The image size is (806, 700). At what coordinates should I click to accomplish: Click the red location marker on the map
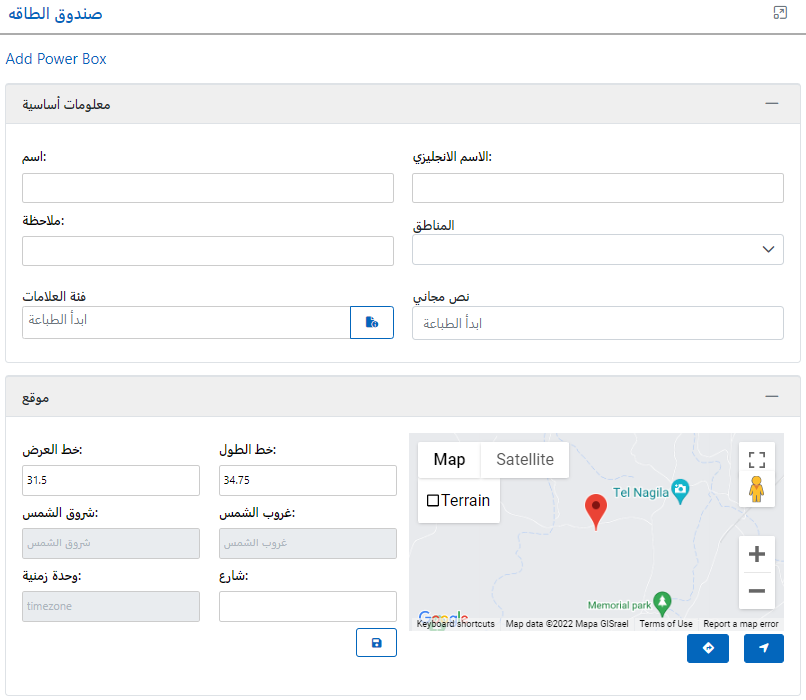(x=596, y=509)
